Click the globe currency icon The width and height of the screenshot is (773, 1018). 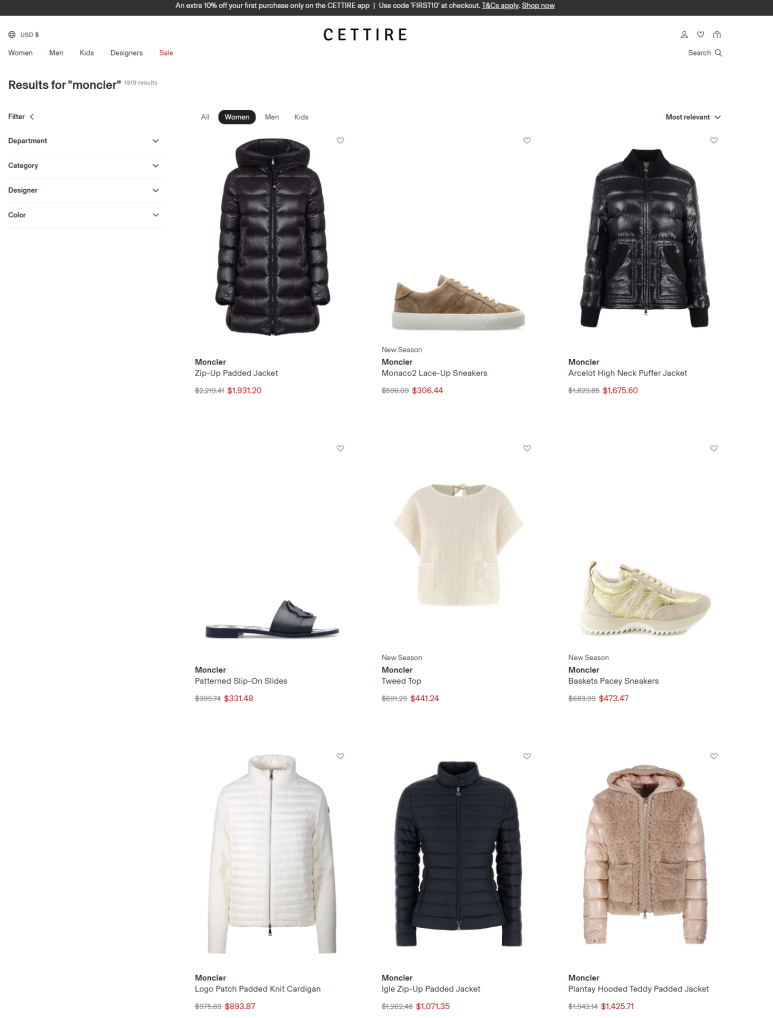[12, 34]
